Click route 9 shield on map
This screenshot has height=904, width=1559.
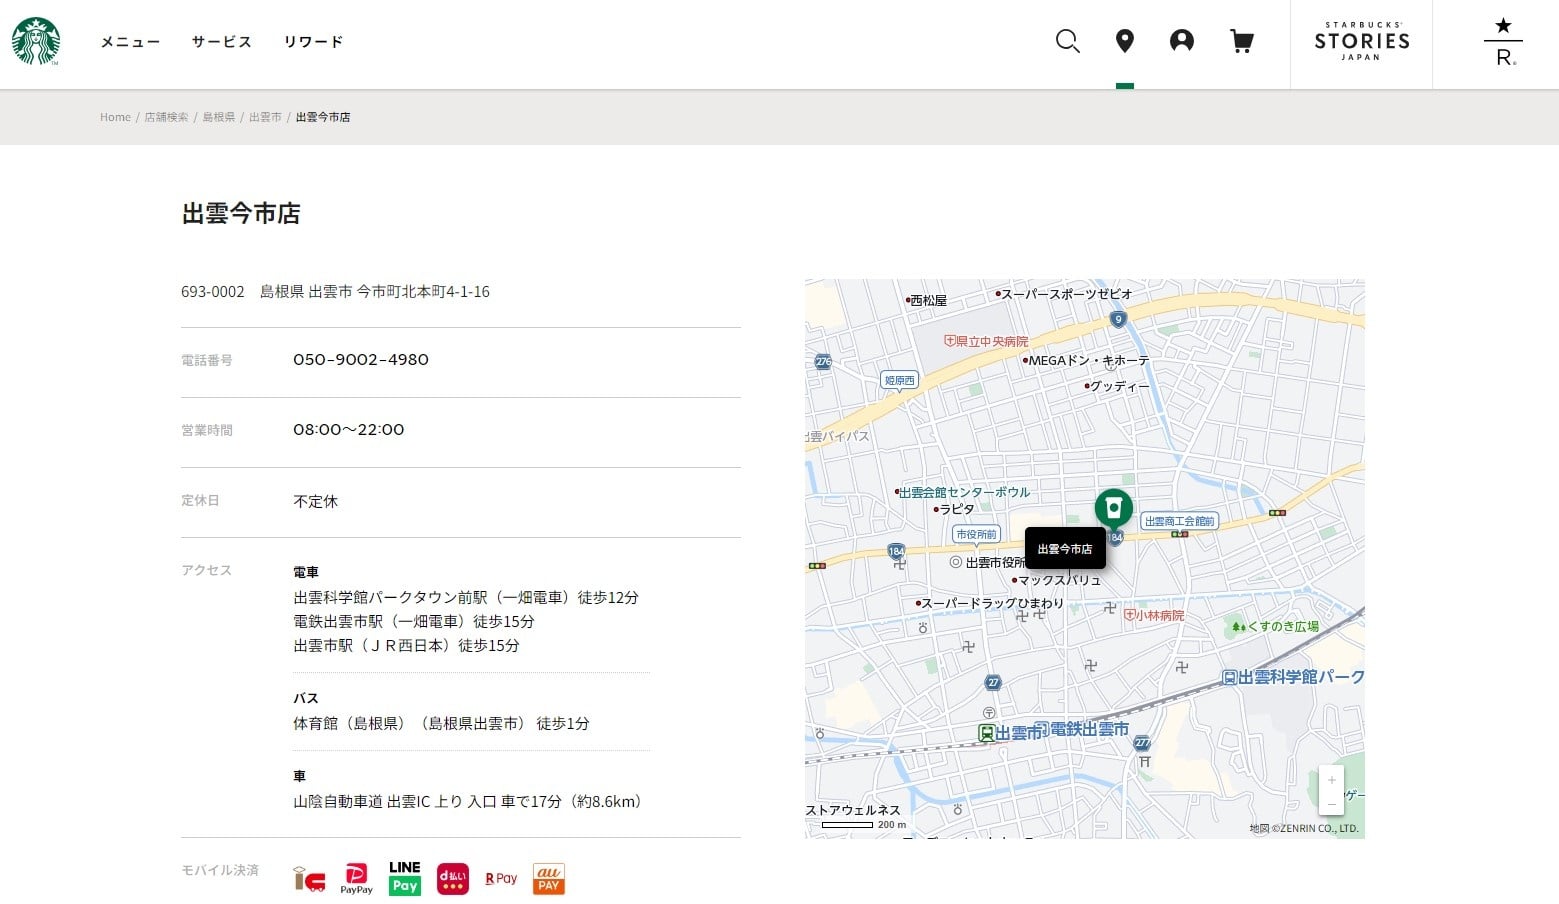(x=1118, y=319)
